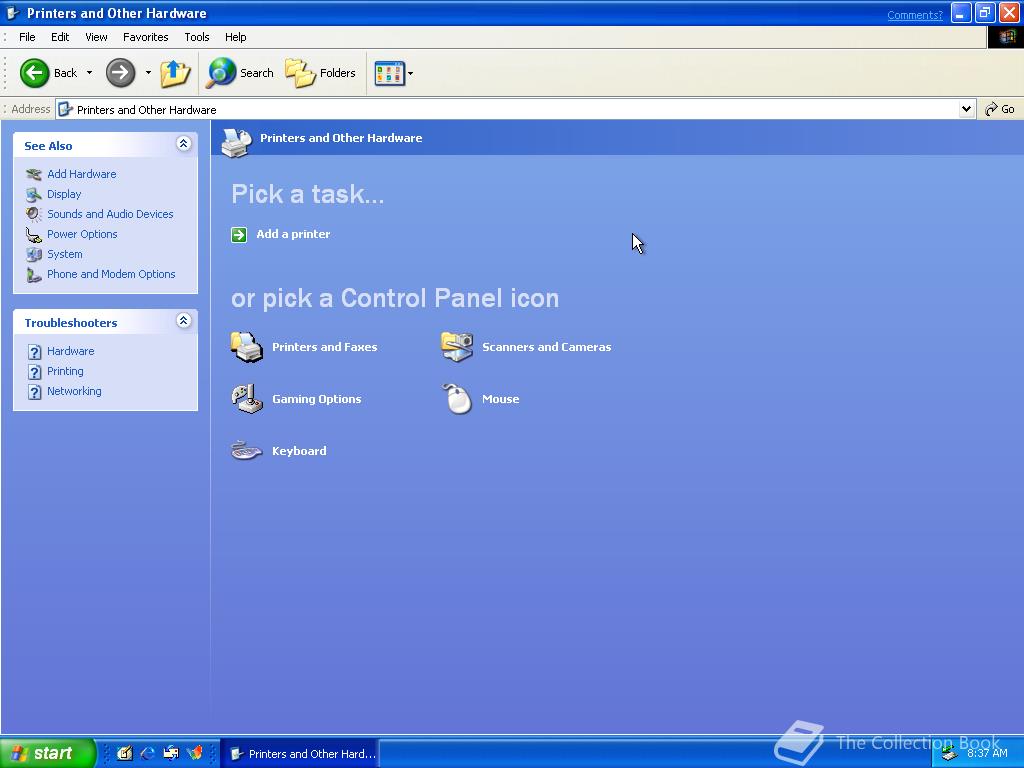Open the Tools menu
The height and width of the screenshot is (768, 1024).
point(197,37)
